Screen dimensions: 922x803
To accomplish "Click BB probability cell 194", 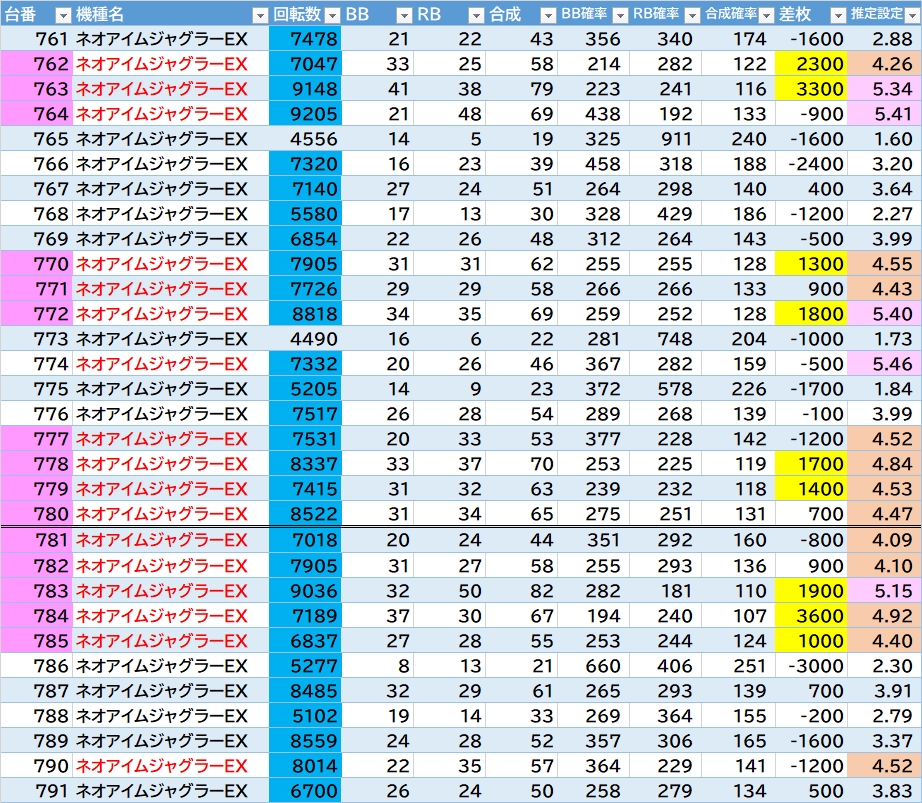I will (x=593, y=615).
